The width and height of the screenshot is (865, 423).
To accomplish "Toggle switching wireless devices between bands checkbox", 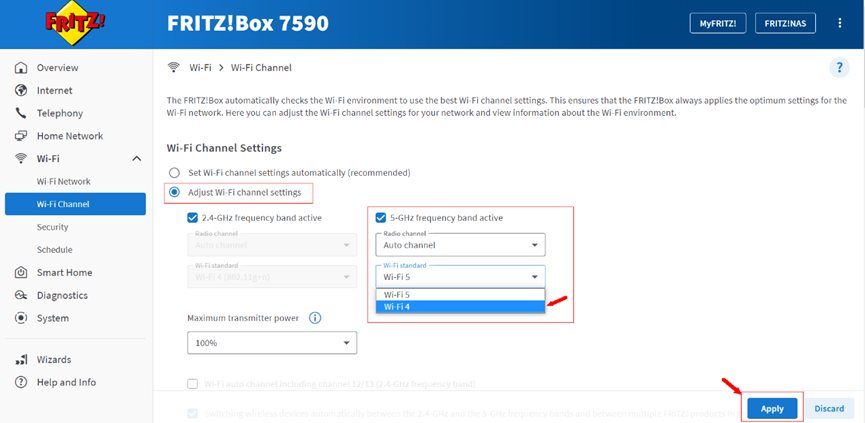I will tap(193, 413).
